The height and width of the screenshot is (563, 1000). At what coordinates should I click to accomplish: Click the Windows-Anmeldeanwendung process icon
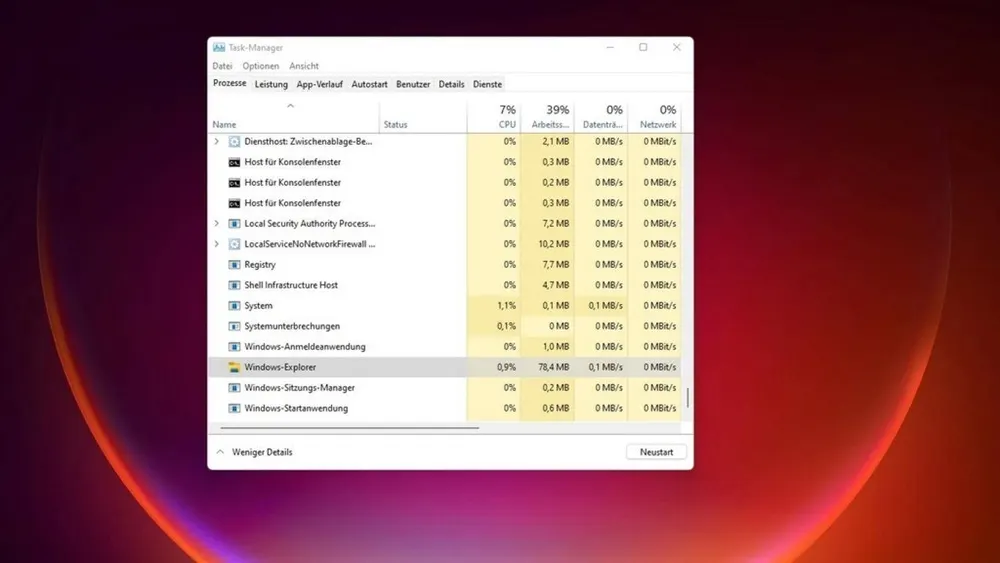click(234, 347)
